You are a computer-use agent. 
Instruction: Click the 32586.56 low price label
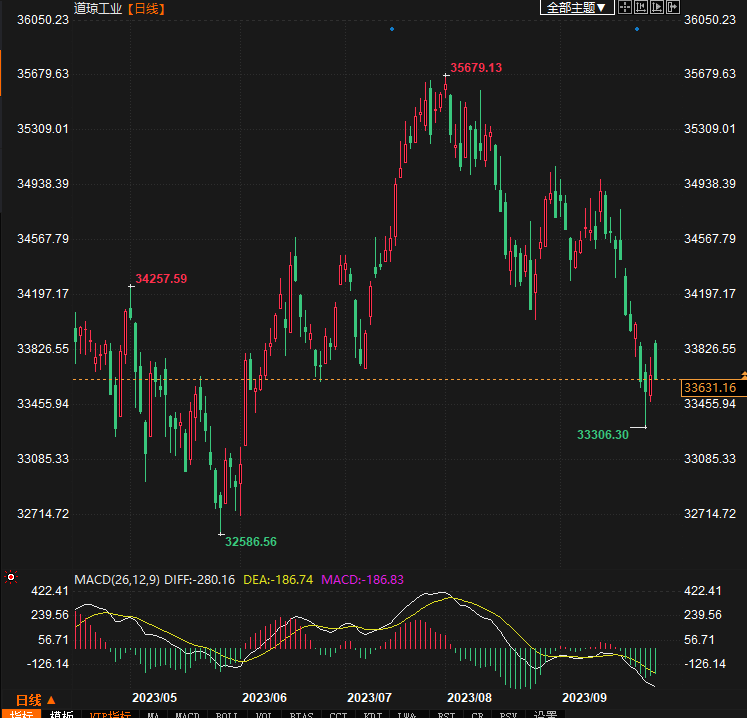pyautogui.click(x=251, y=541)
